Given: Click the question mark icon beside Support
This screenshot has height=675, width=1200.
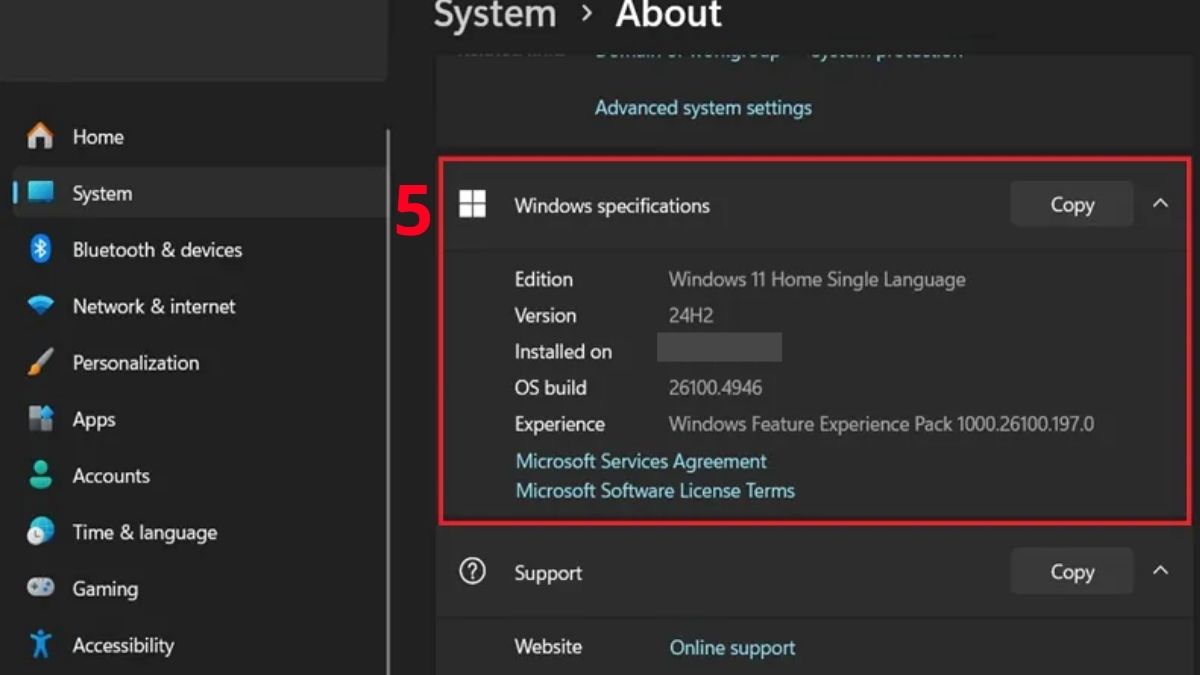Looking at the screenshot, I should (x=472, y=572).
